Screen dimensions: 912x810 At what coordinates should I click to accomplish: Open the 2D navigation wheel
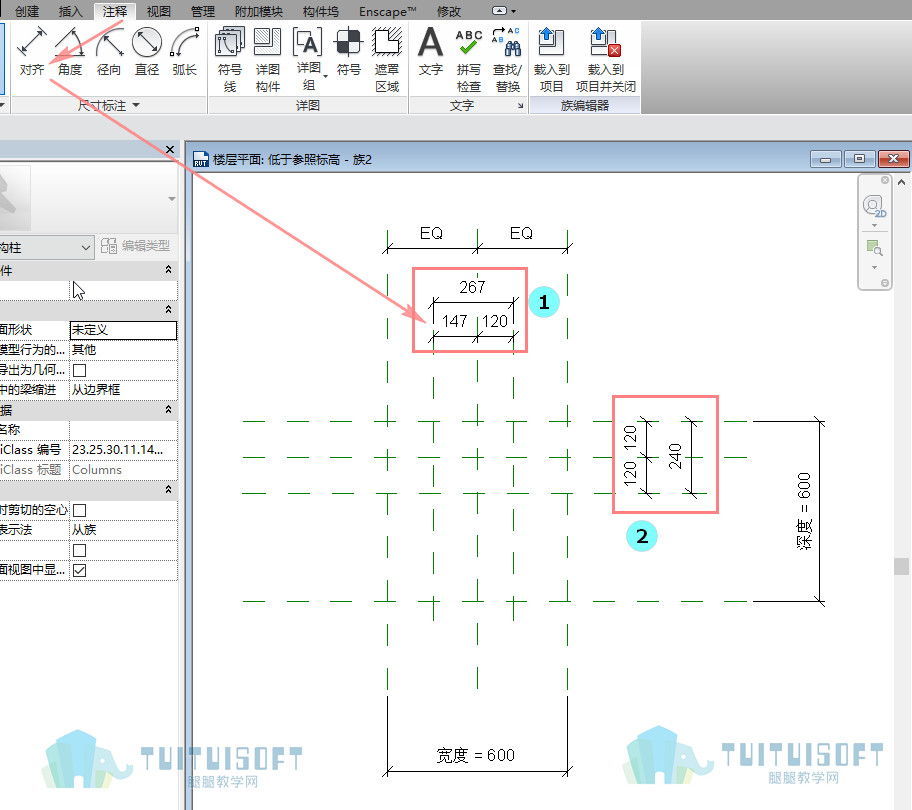click(x=874, y=206)
